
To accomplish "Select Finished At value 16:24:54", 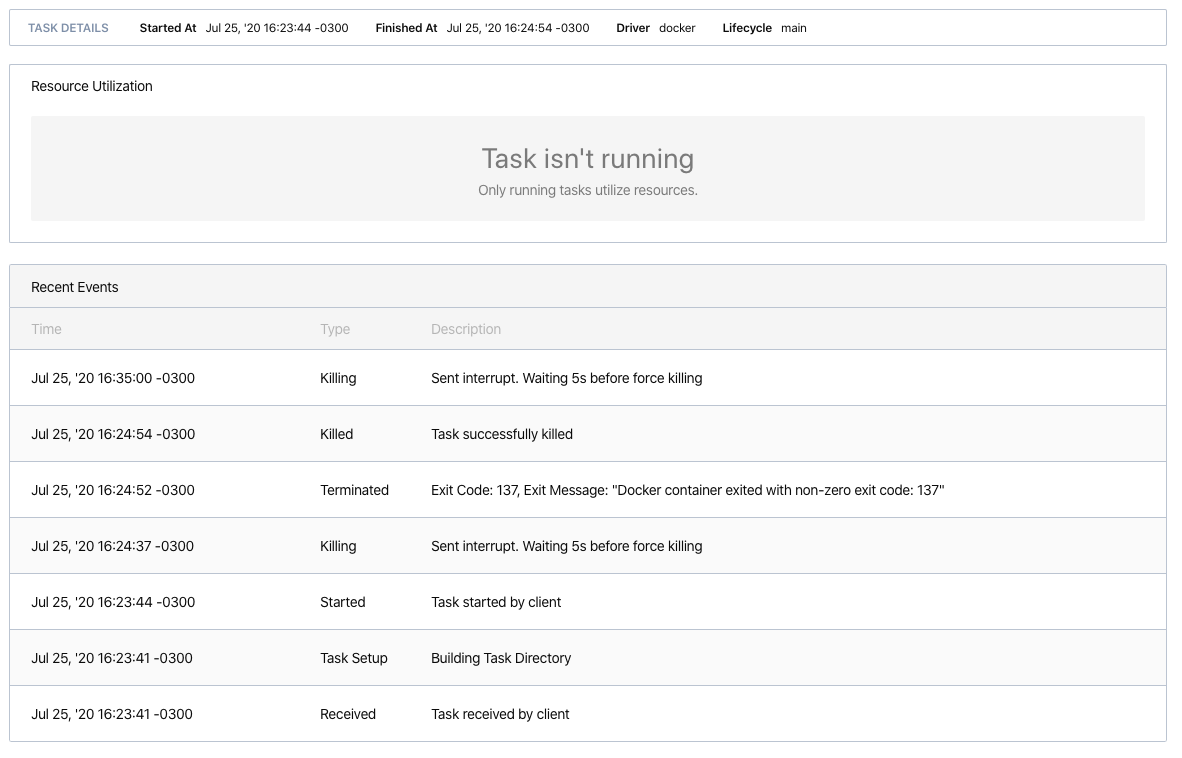I will pyautogui.click(x=518, y=28).
